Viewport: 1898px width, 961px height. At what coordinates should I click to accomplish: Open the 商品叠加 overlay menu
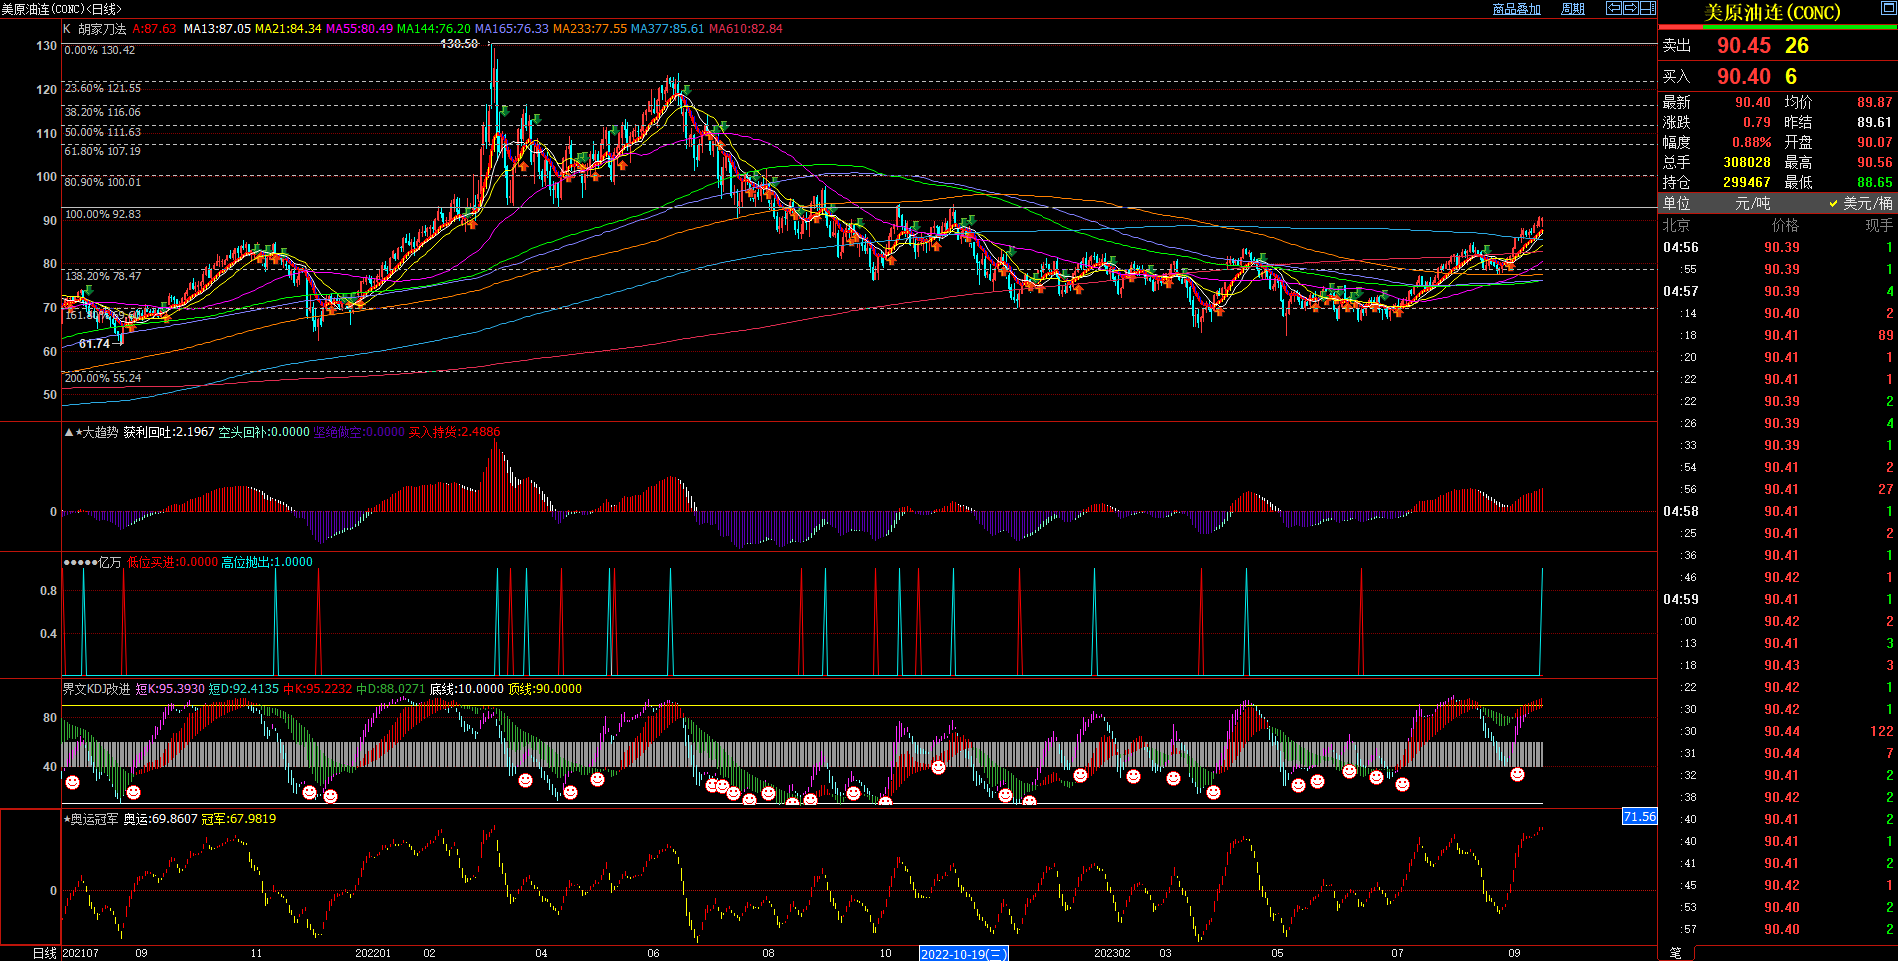(1516, 9)
